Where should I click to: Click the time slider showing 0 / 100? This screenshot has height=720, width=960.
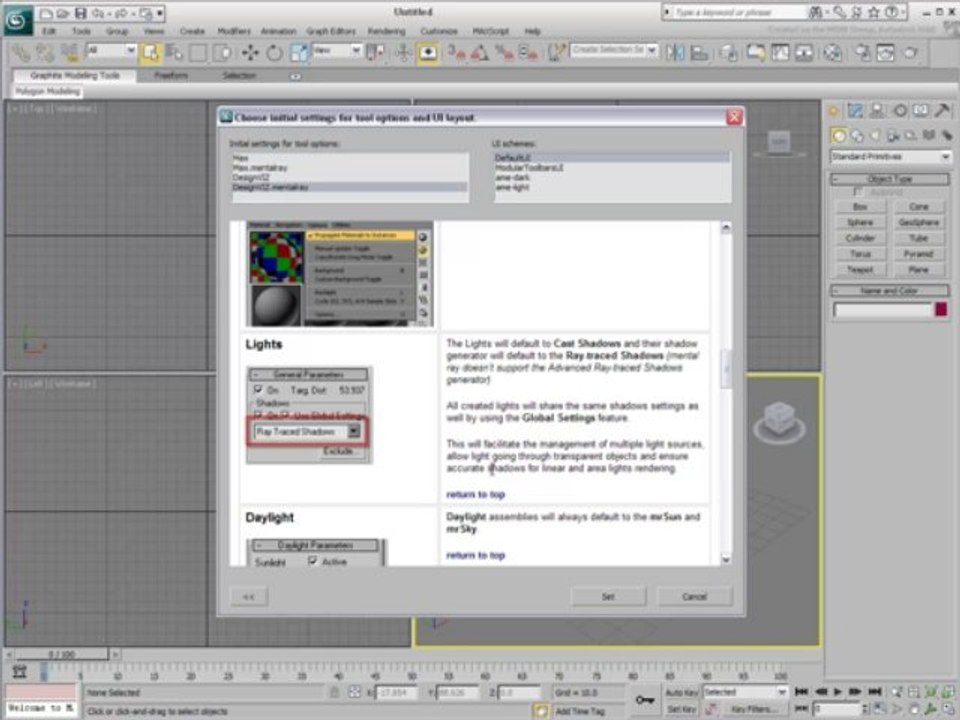[61, 654]
